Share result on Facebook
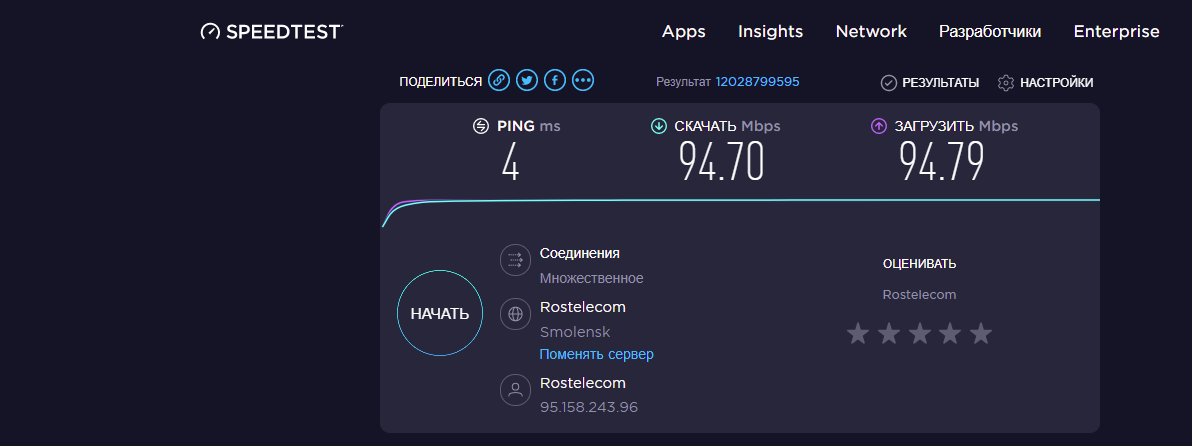The image size is (1192, 446). pos(555,80)
